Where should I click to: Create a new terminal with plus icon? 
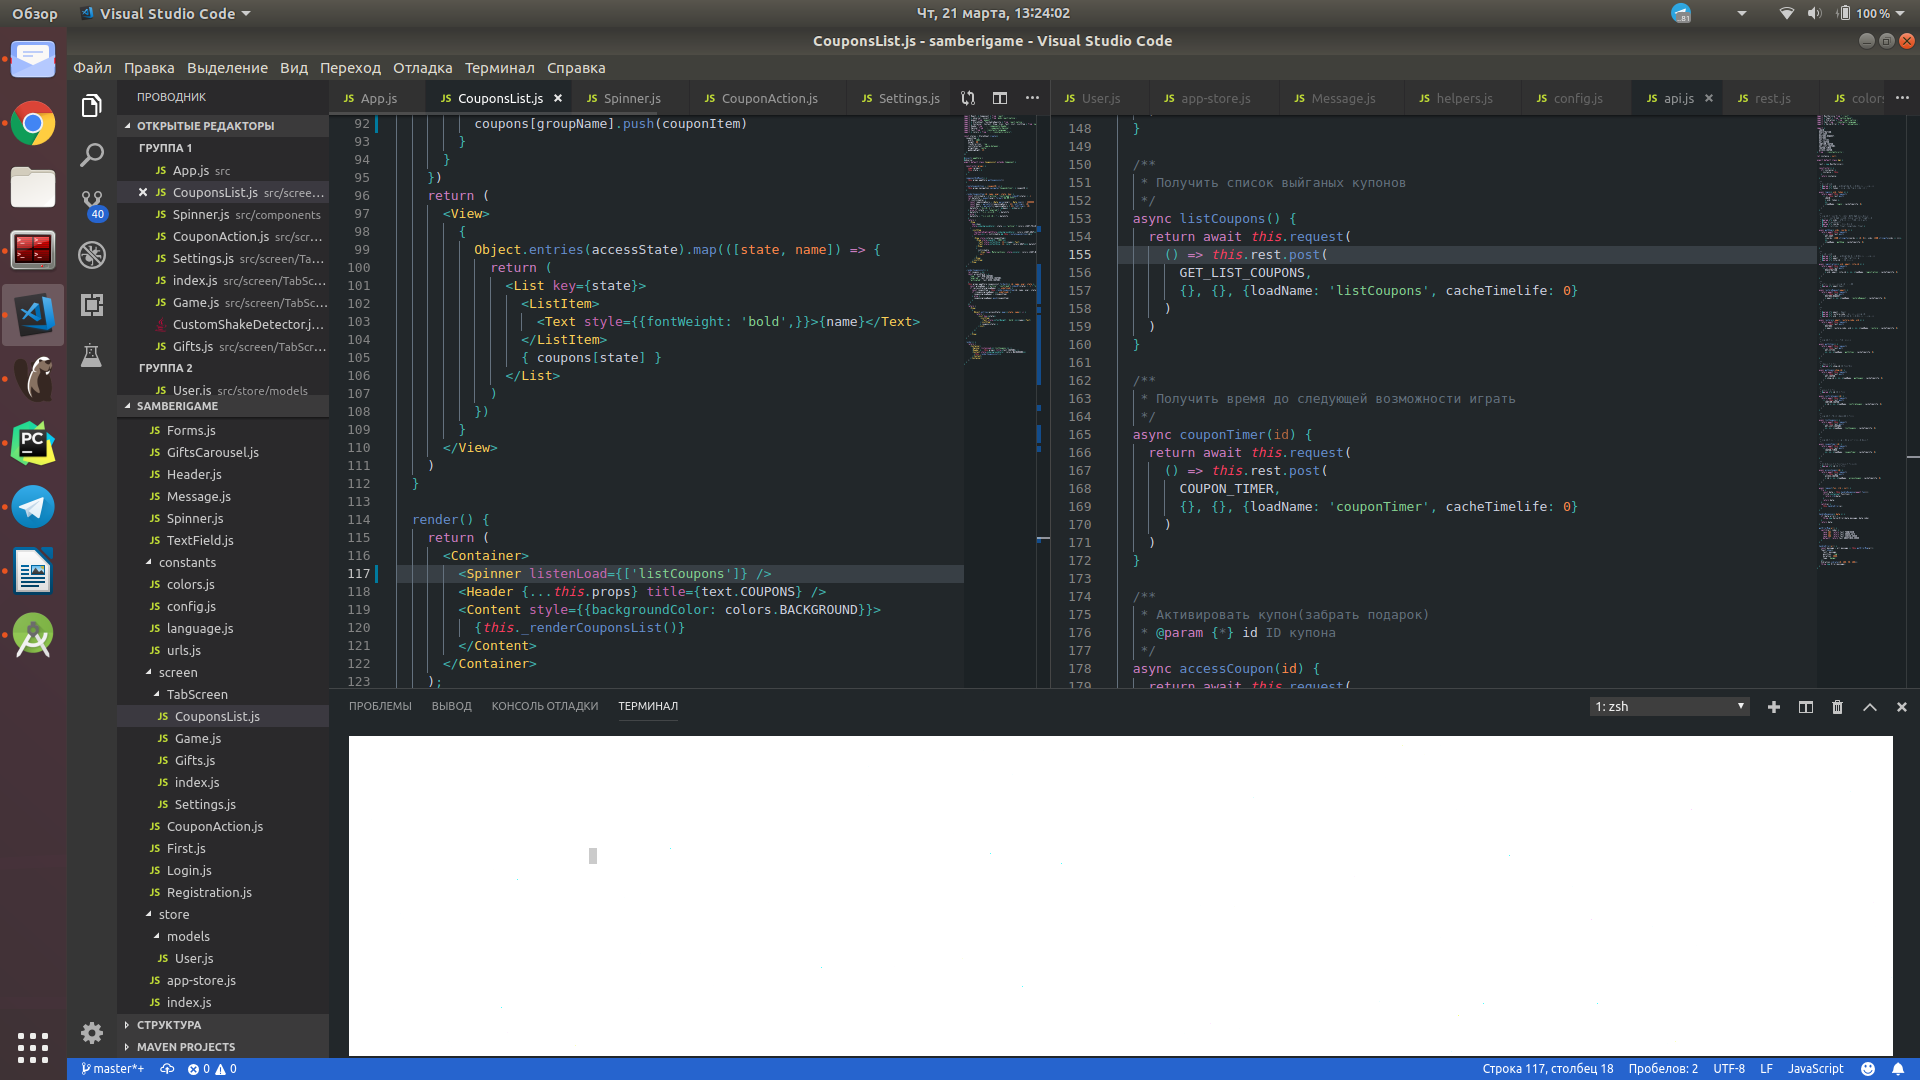coord(1774,707)
